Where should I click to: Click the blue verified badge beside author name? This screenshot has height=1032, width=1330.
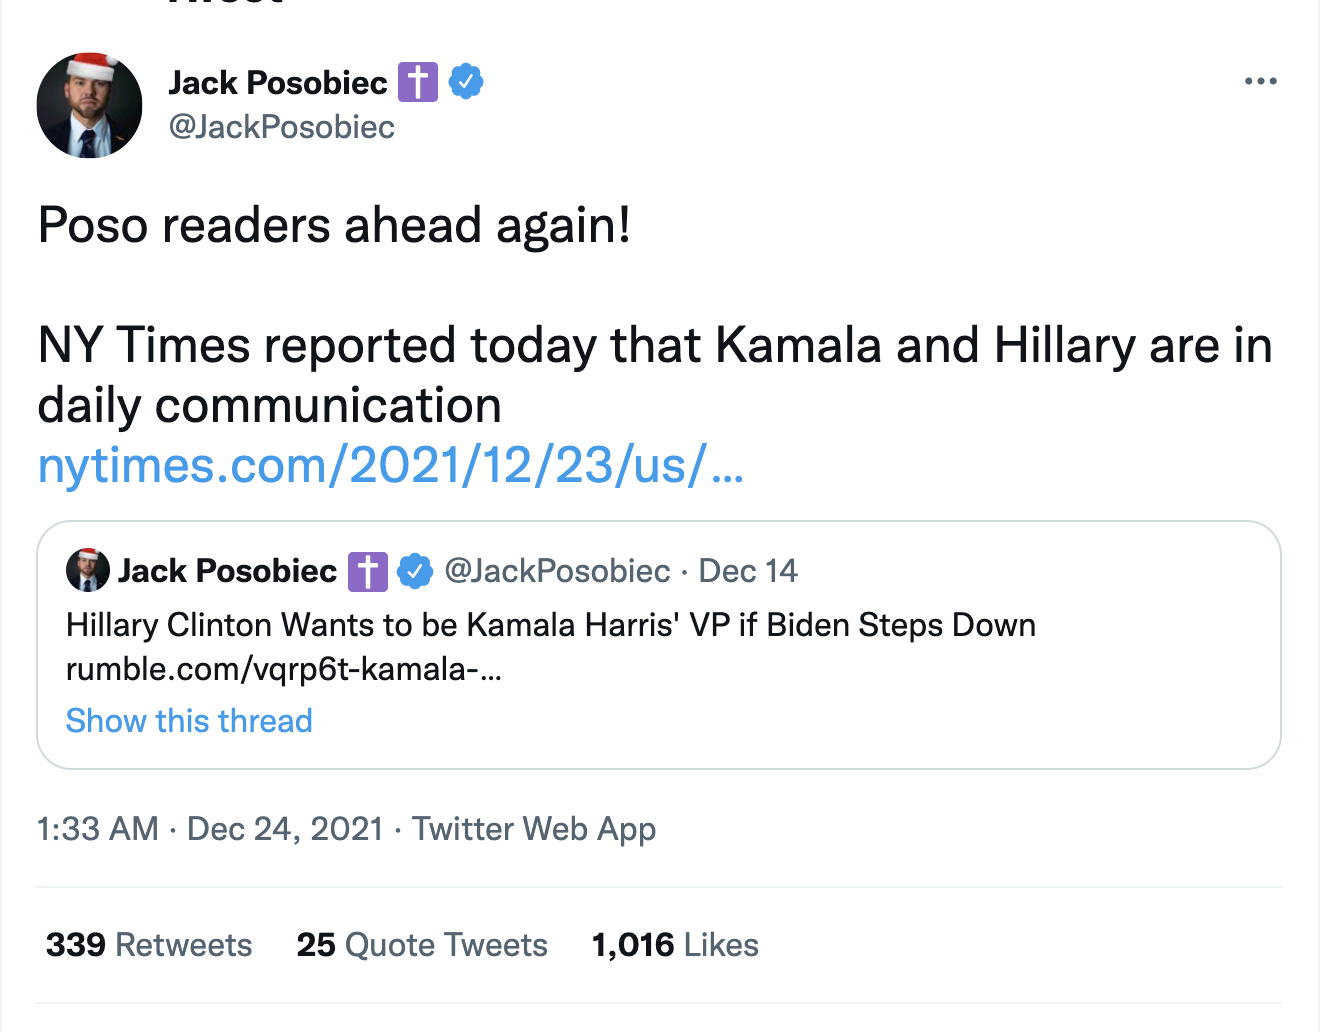point(466,81)
